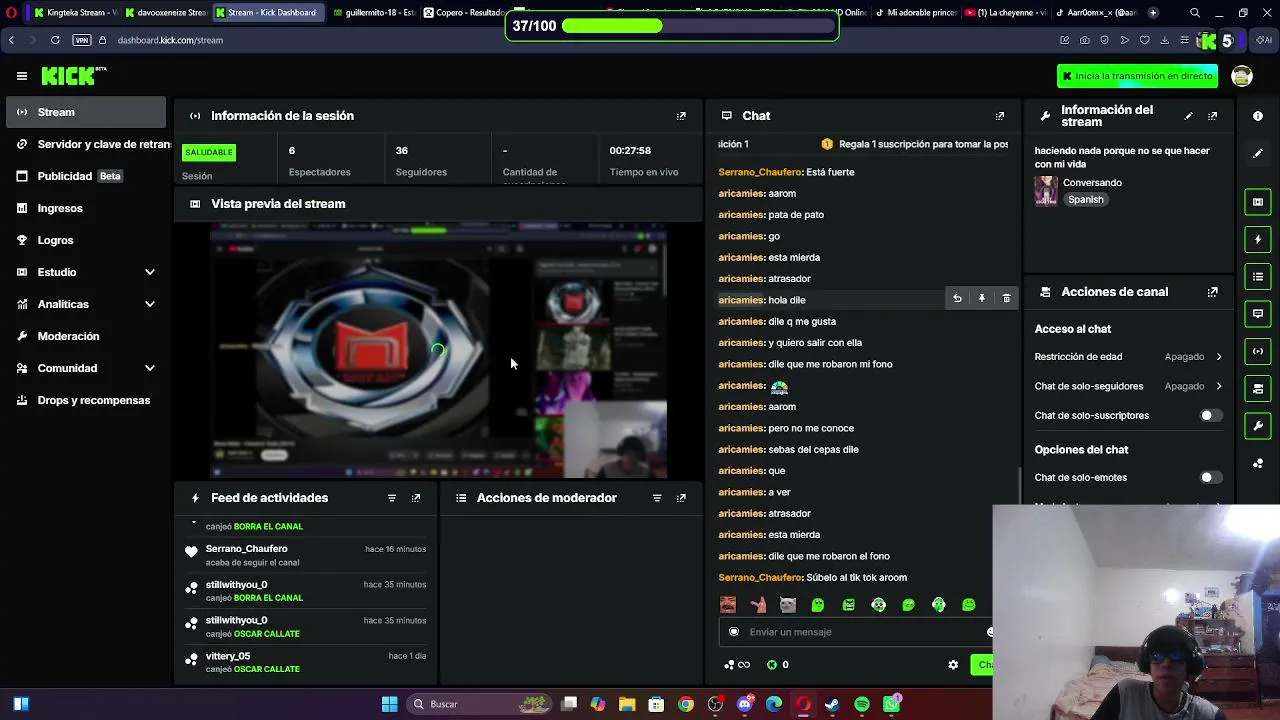Toggle Chat de solo-emotes switch
Screen dimensions: 1280x720
1210,478
